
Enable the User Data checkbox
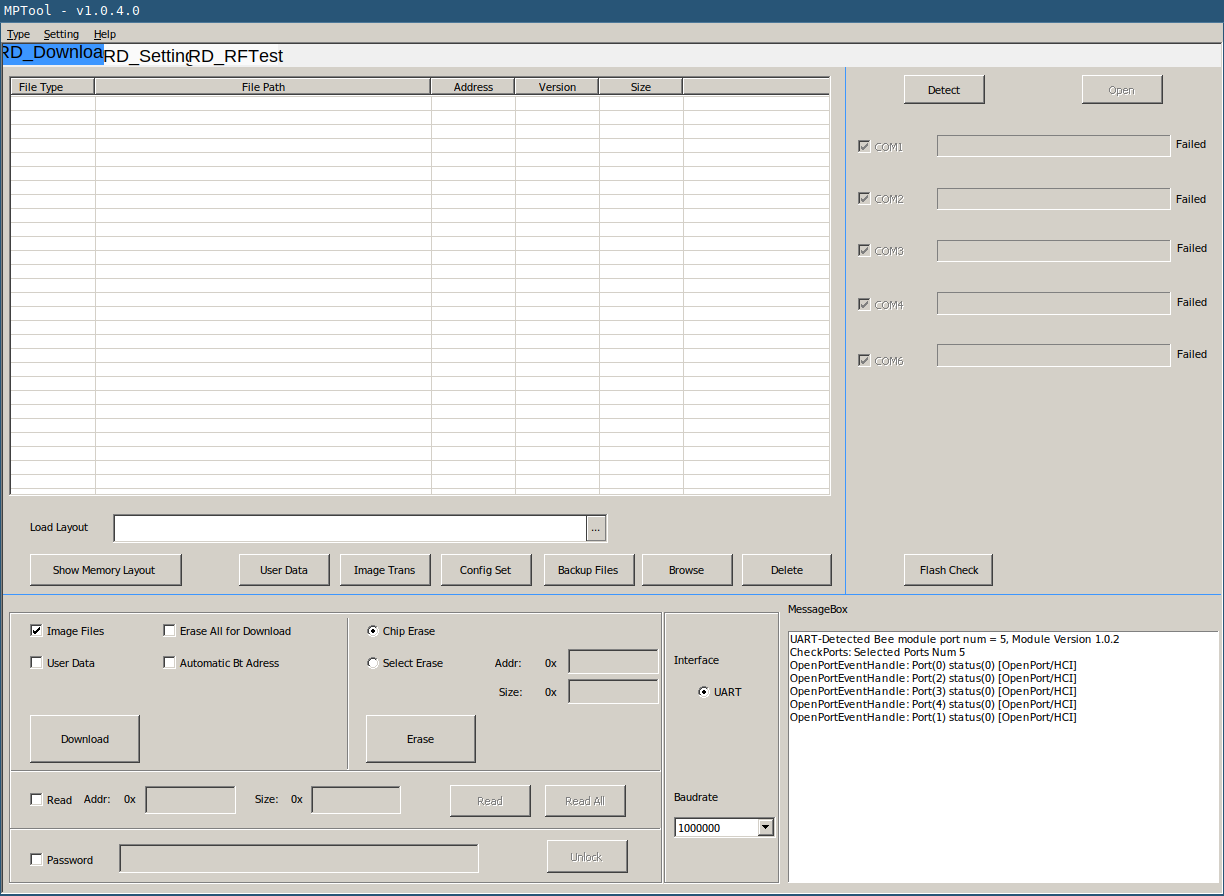coord(37,663)
